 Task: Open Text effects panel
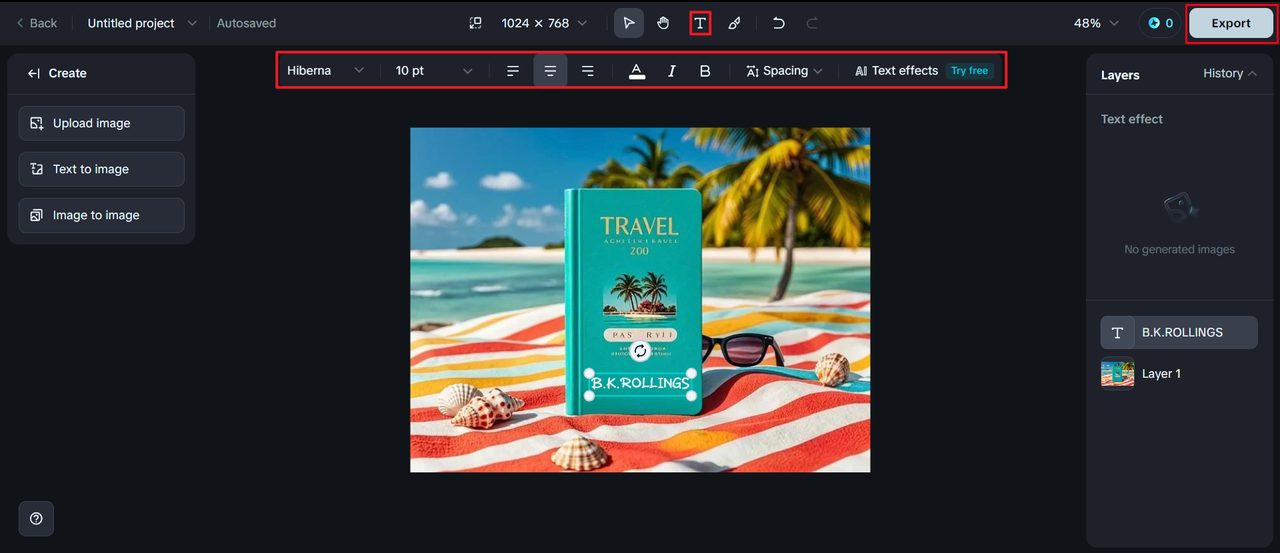tap(897, 71)
